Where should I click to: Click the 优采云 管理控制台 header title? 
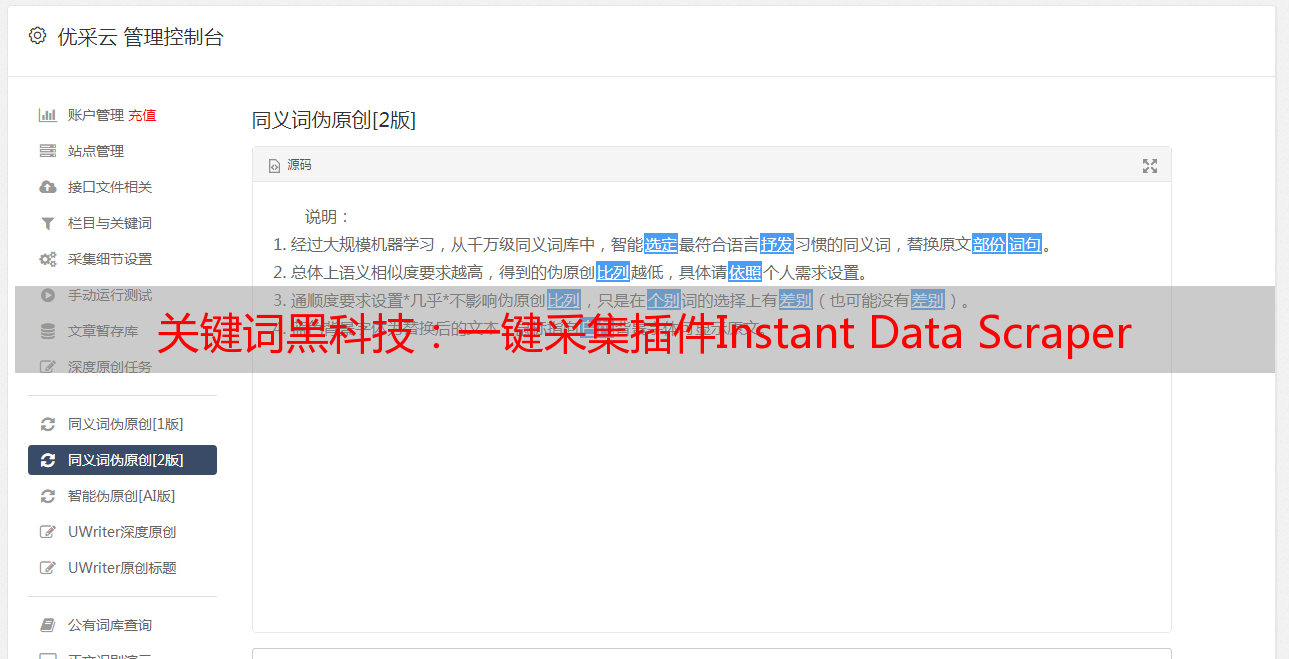(141, 37)
